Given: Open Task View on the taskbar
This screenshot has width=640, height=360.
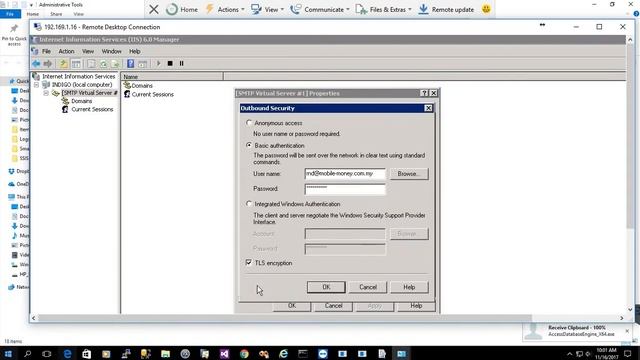Looking at the screenshot, I should pos(47,353).
